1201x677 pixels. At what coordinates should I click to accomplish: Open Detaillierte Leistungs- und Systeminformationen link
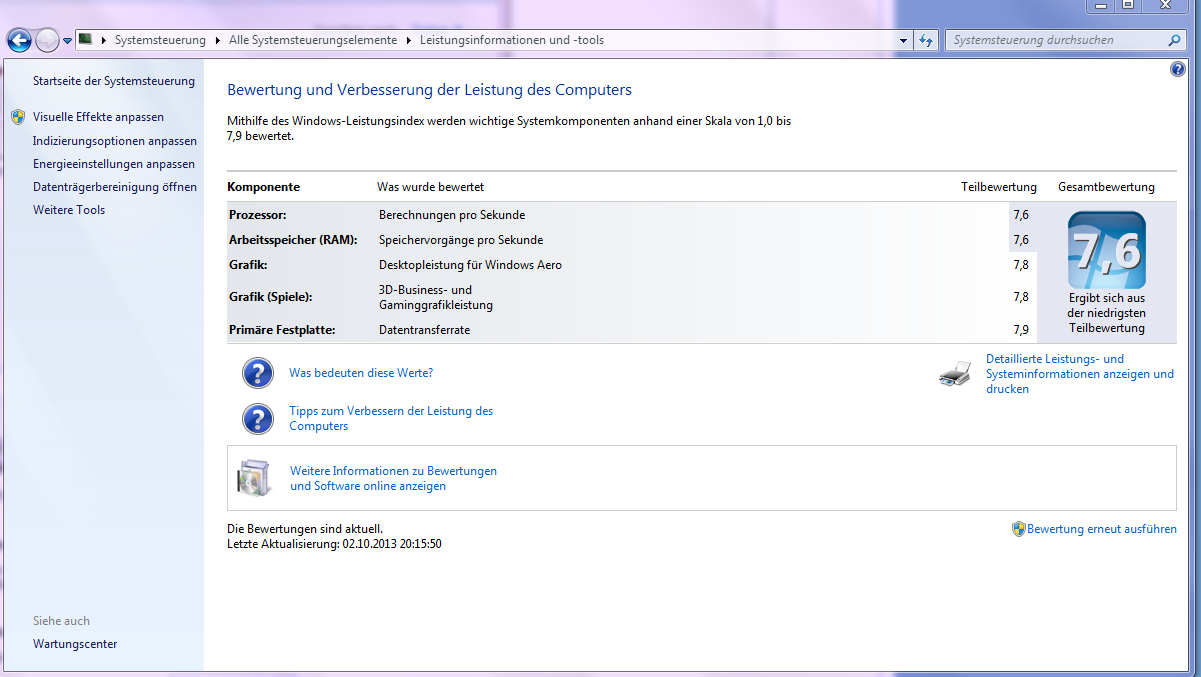pyautogui.click(x=1080, y=374)
